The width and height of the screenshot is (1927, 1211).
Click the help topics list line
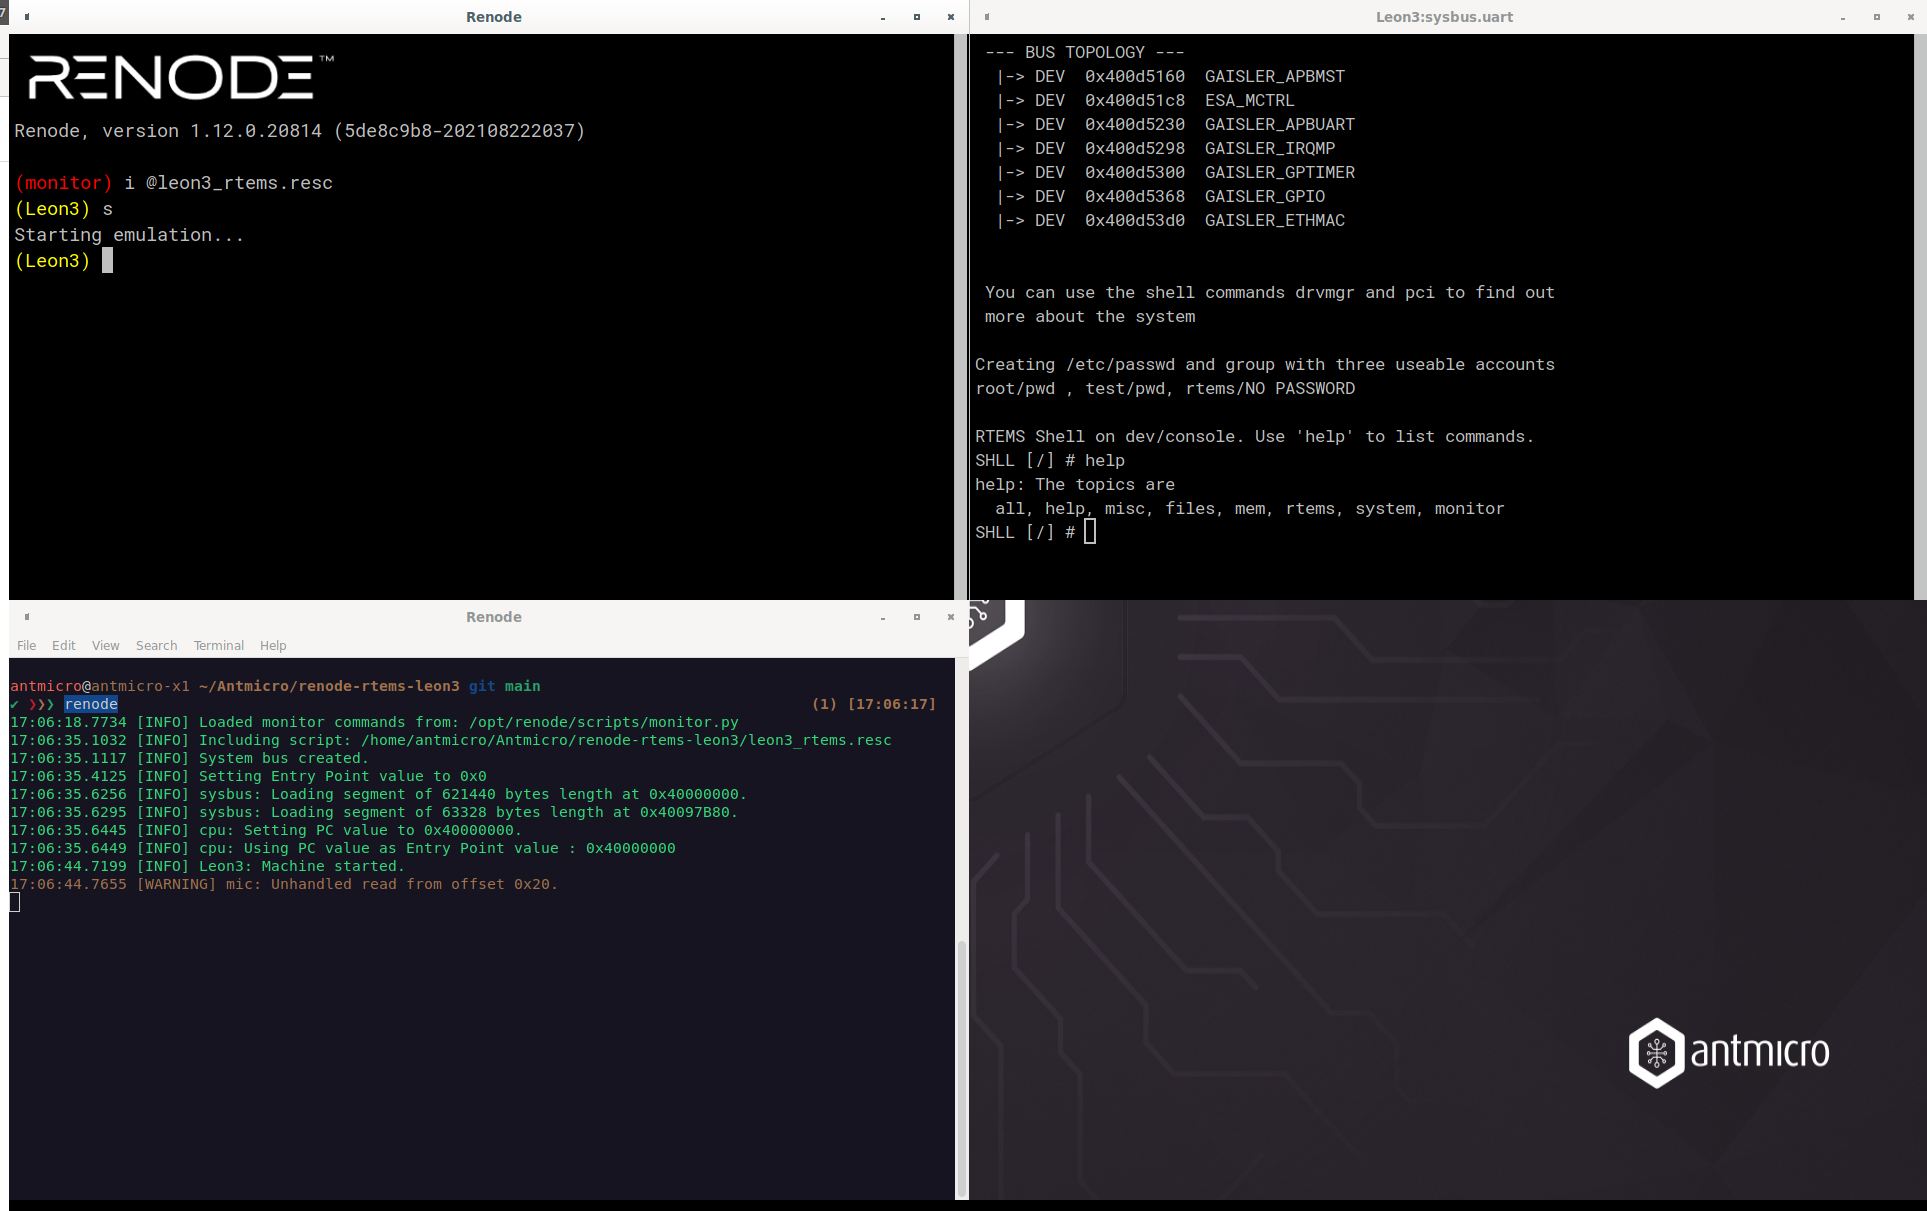(1250, 509)
